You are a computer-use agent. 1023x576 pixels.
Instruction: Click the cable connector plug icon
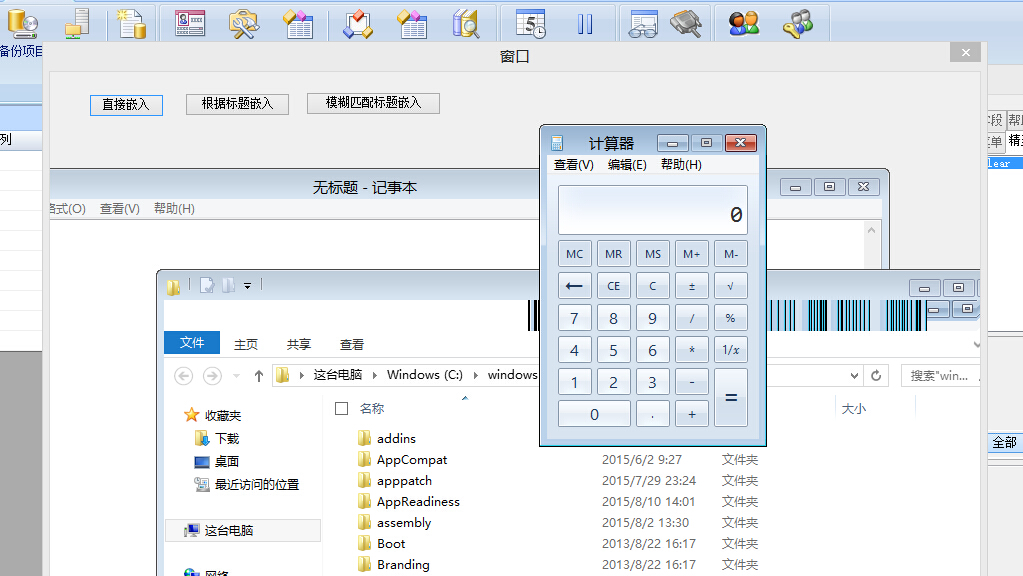pos(686,24)
